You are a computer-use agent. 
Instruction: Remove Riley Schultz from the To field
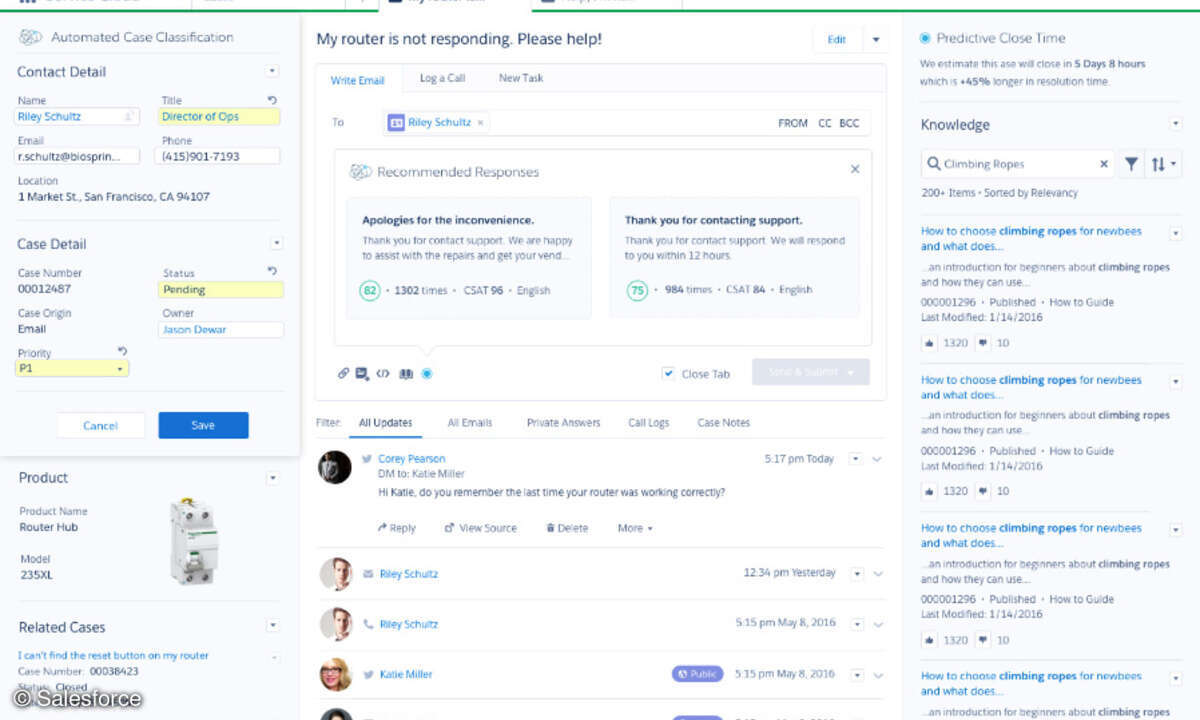(x=480, y=123)
